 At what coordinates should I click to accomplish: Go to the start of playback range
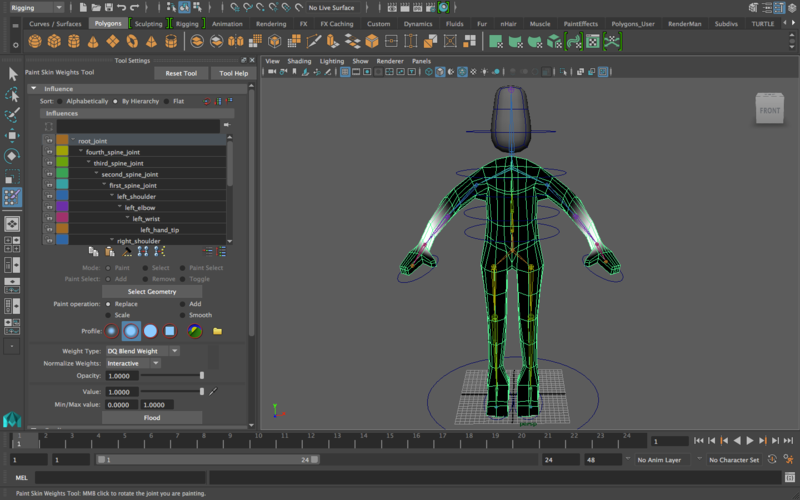[699, 440]
